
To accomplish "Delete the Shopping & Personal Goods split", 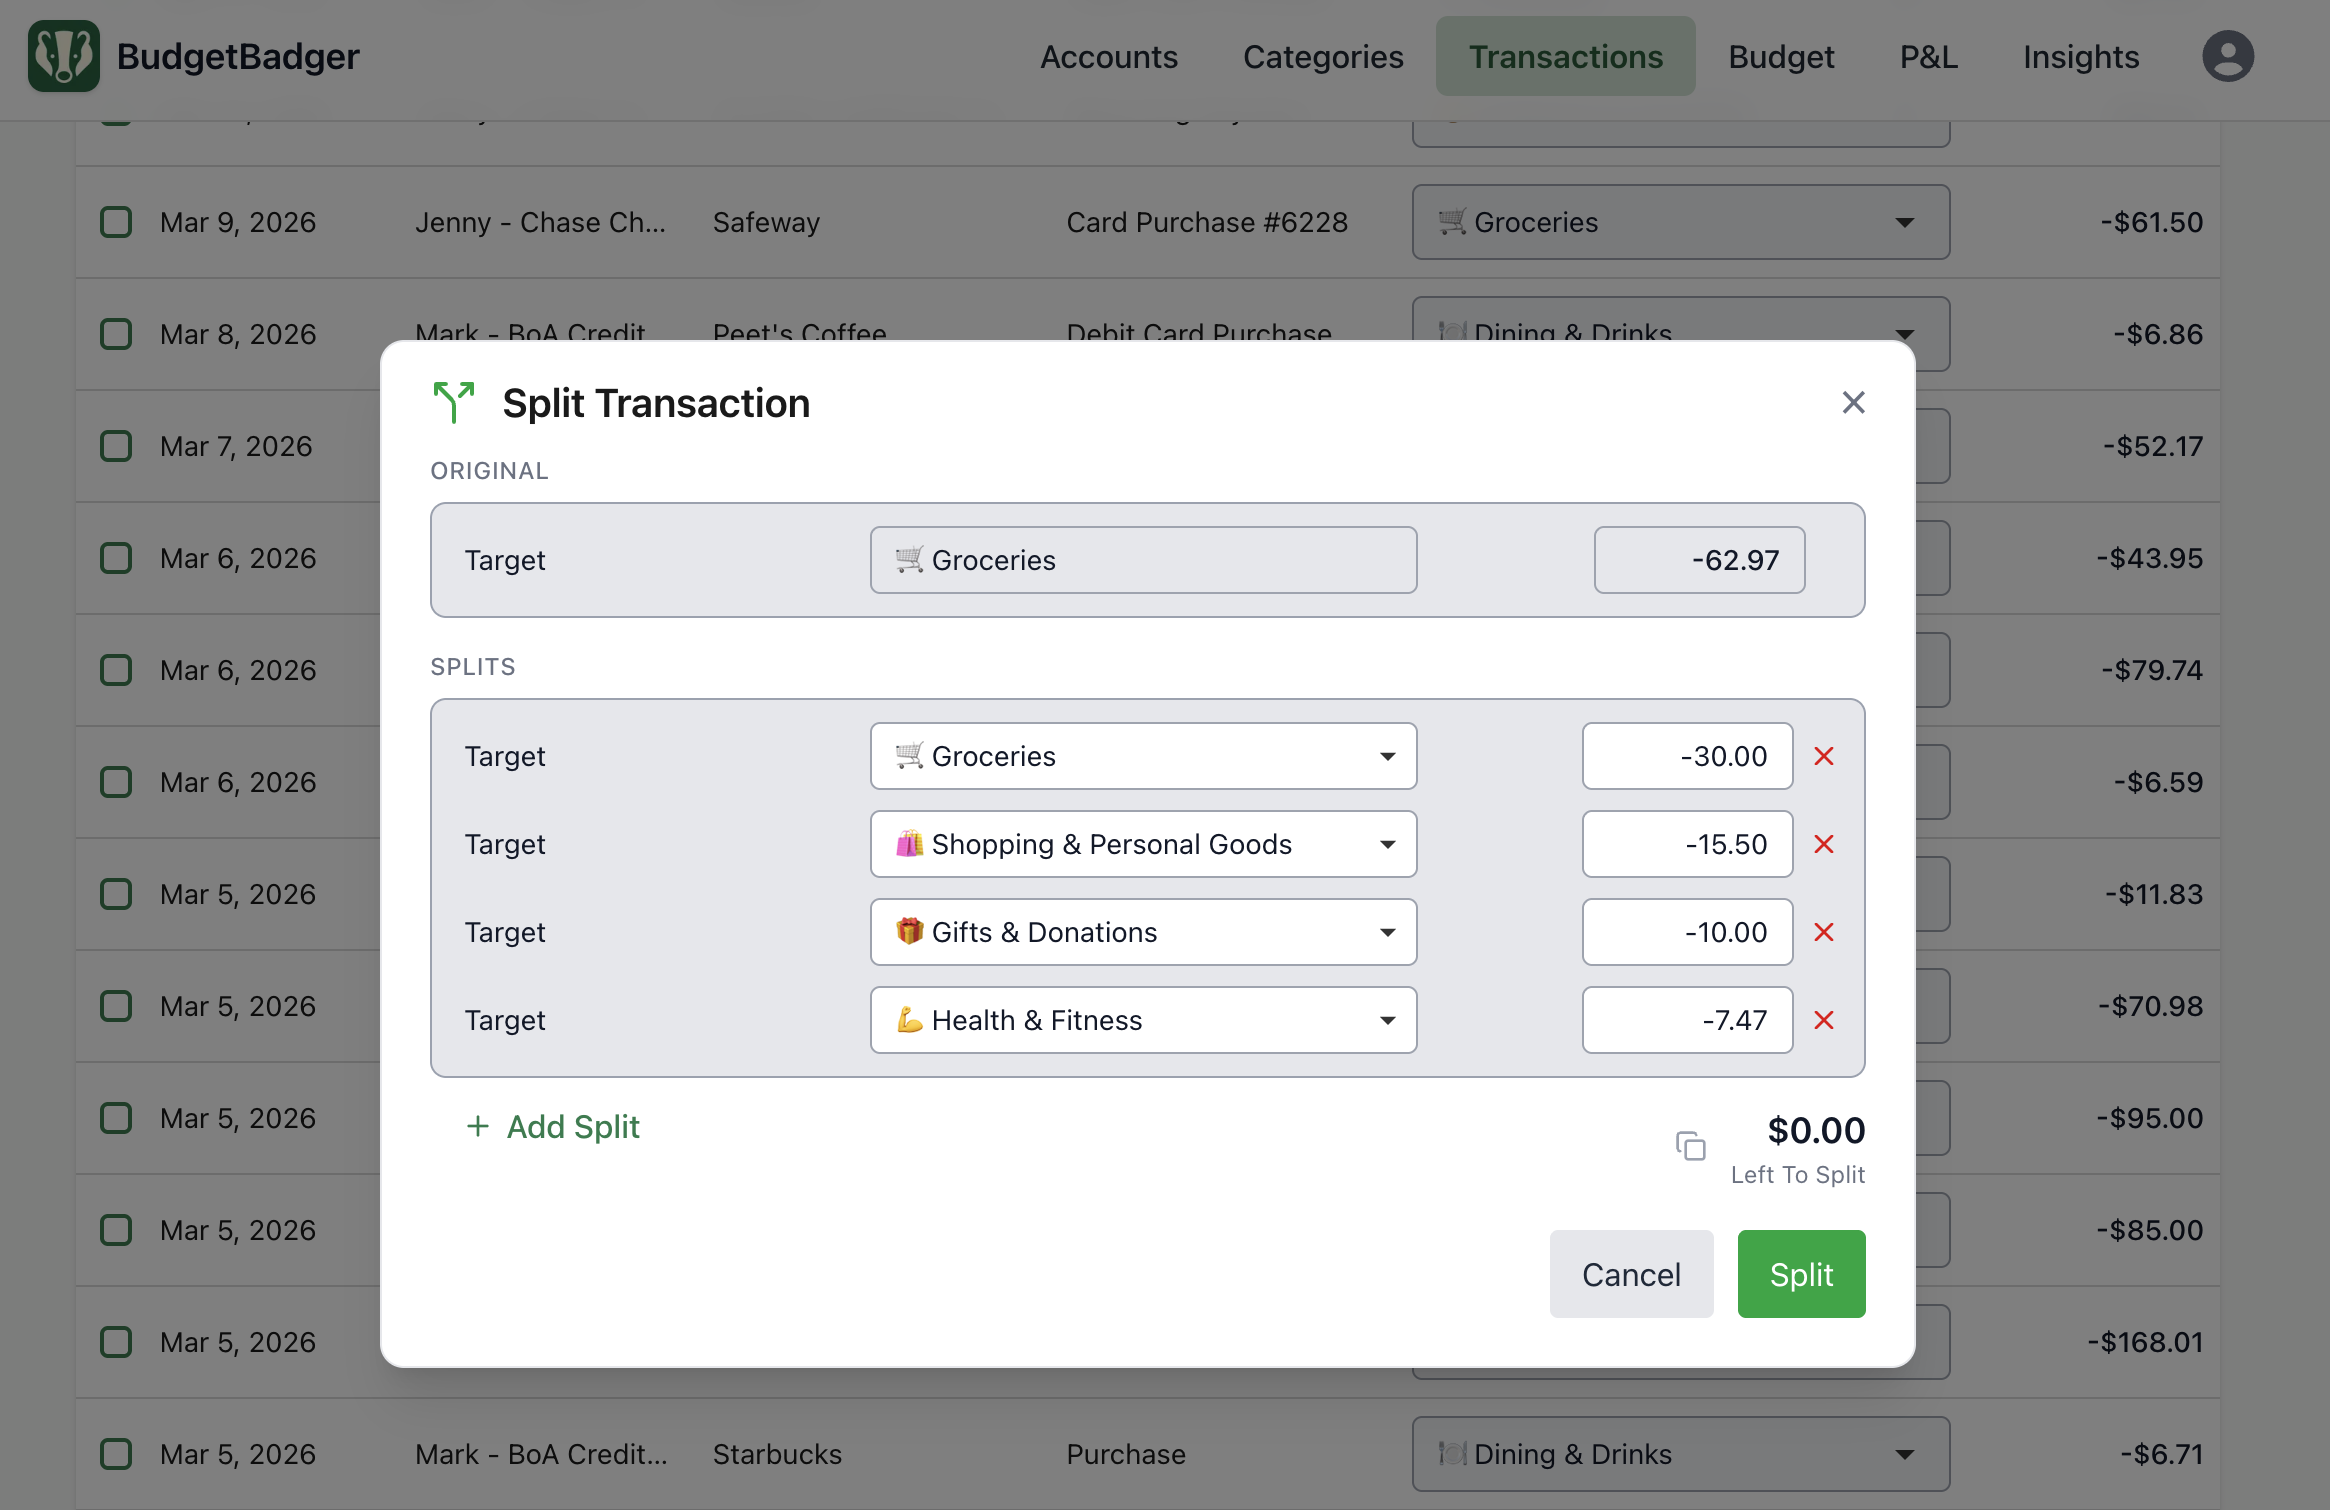I will (x=1823, y=844).
